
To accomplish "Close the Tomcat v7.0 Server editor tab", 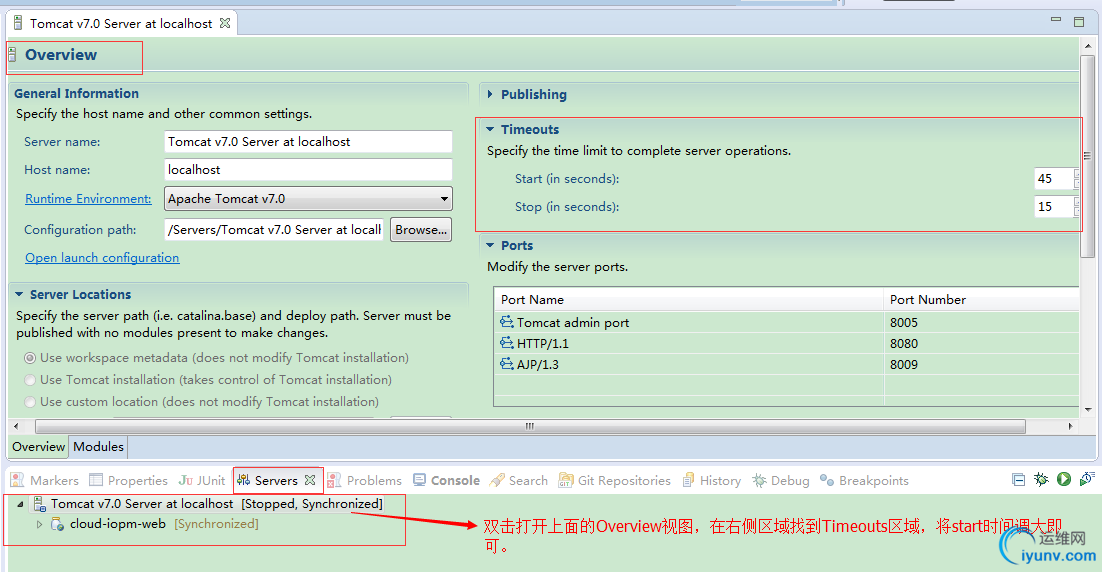I will click(x=225, y=23).
